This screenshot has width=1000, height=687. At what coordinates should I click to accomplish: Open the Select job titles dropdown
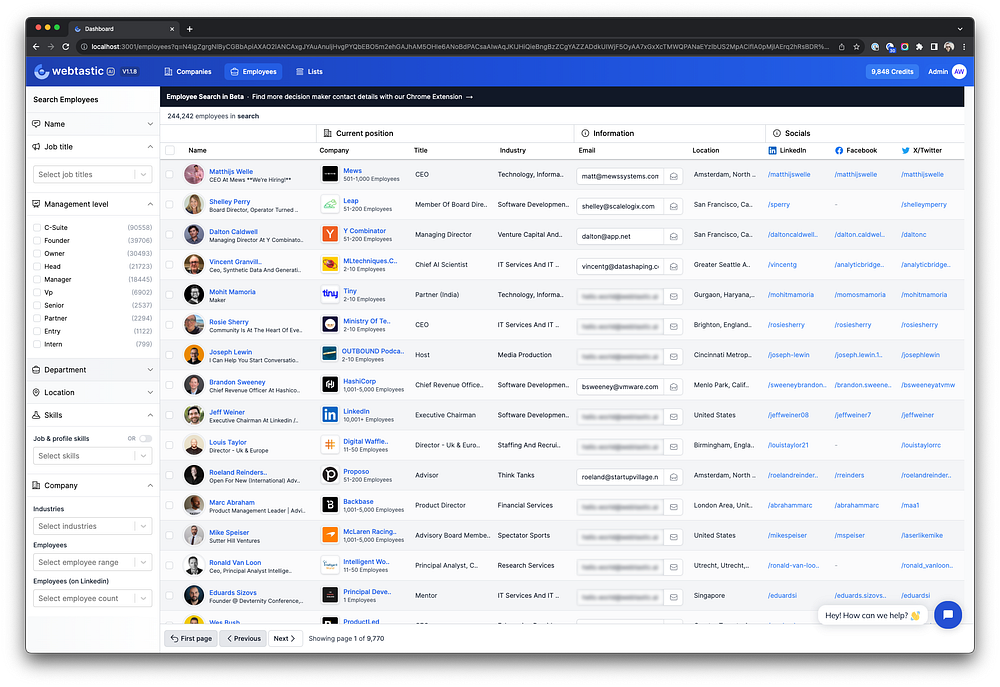[x=92, y=174]
